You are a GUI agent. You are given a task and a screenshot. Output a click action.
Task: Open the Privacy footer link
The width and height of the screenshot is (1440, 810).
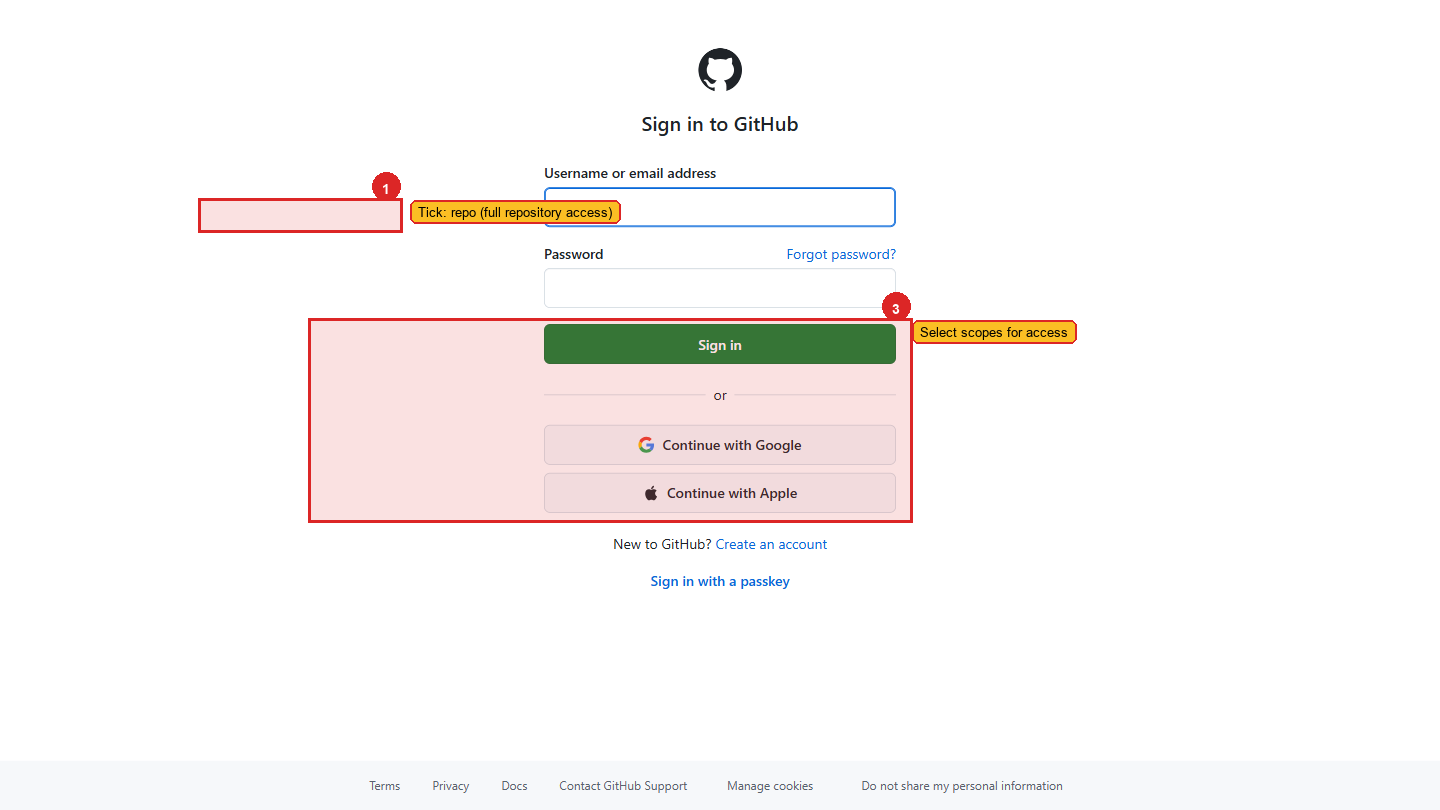451,786
